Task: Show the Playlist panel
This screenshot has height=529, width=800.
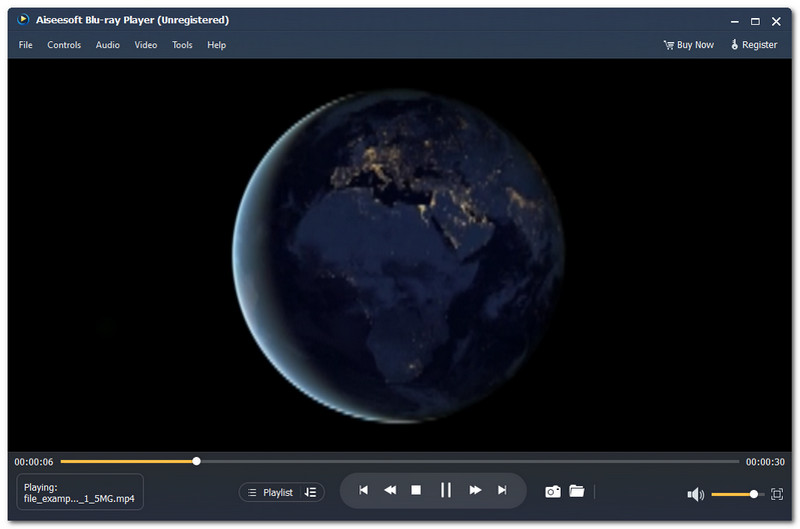Action: point(270,492)
